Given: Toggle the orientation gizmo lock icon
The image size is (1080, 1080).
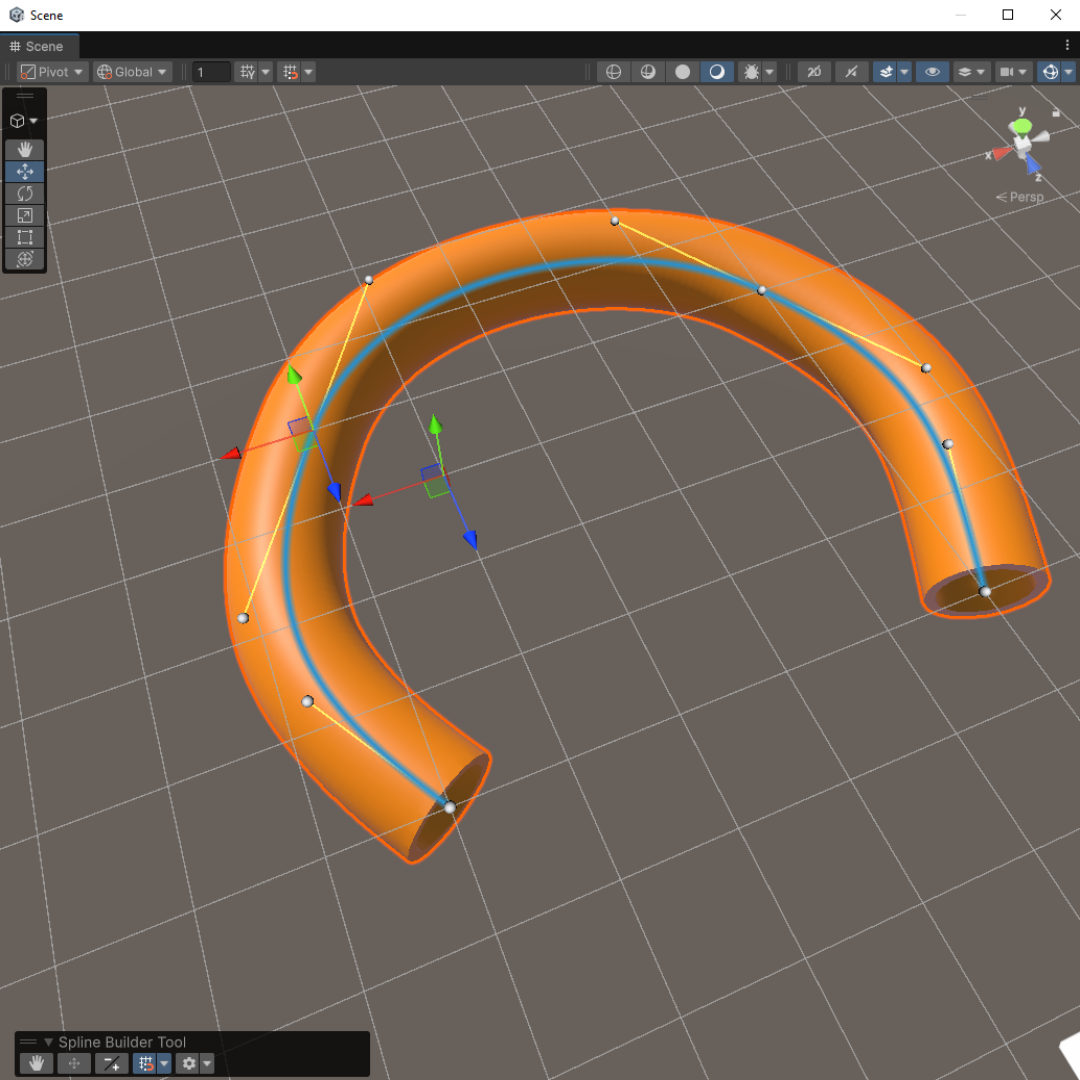Looking at the screenshot, I should (1056, 112).
